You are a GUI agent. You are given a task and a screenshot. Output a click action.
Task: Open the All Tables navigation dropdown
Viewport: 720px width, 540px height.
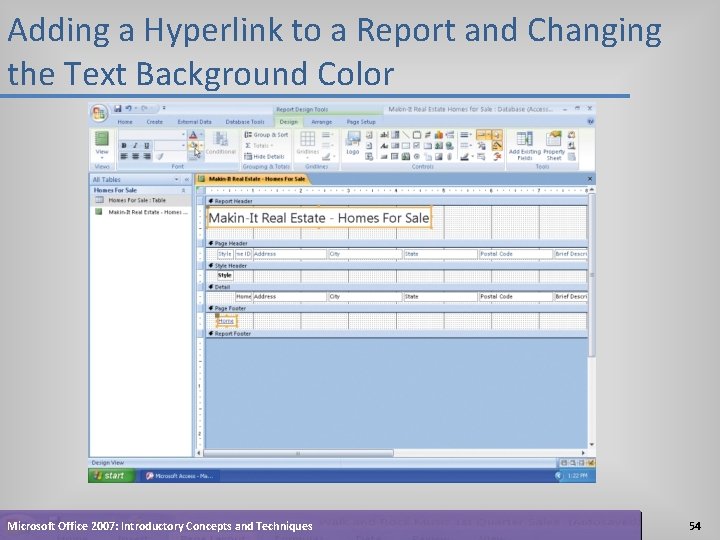[x=176, y=180]
